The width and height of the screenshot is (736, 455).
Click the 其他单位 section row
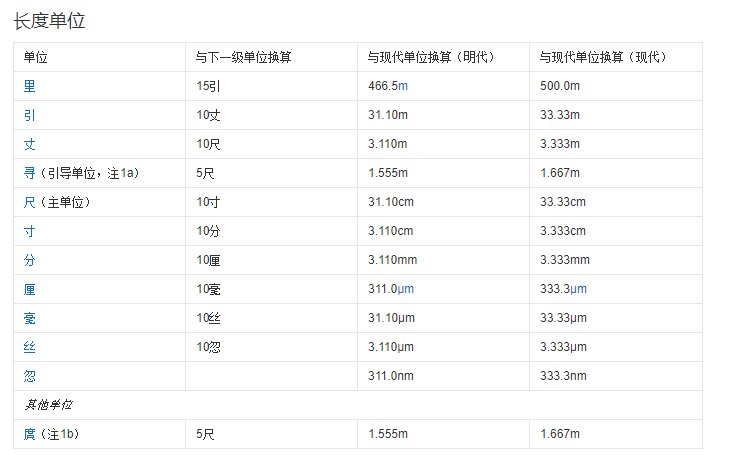pyautogui.click(x=358, y=405)
